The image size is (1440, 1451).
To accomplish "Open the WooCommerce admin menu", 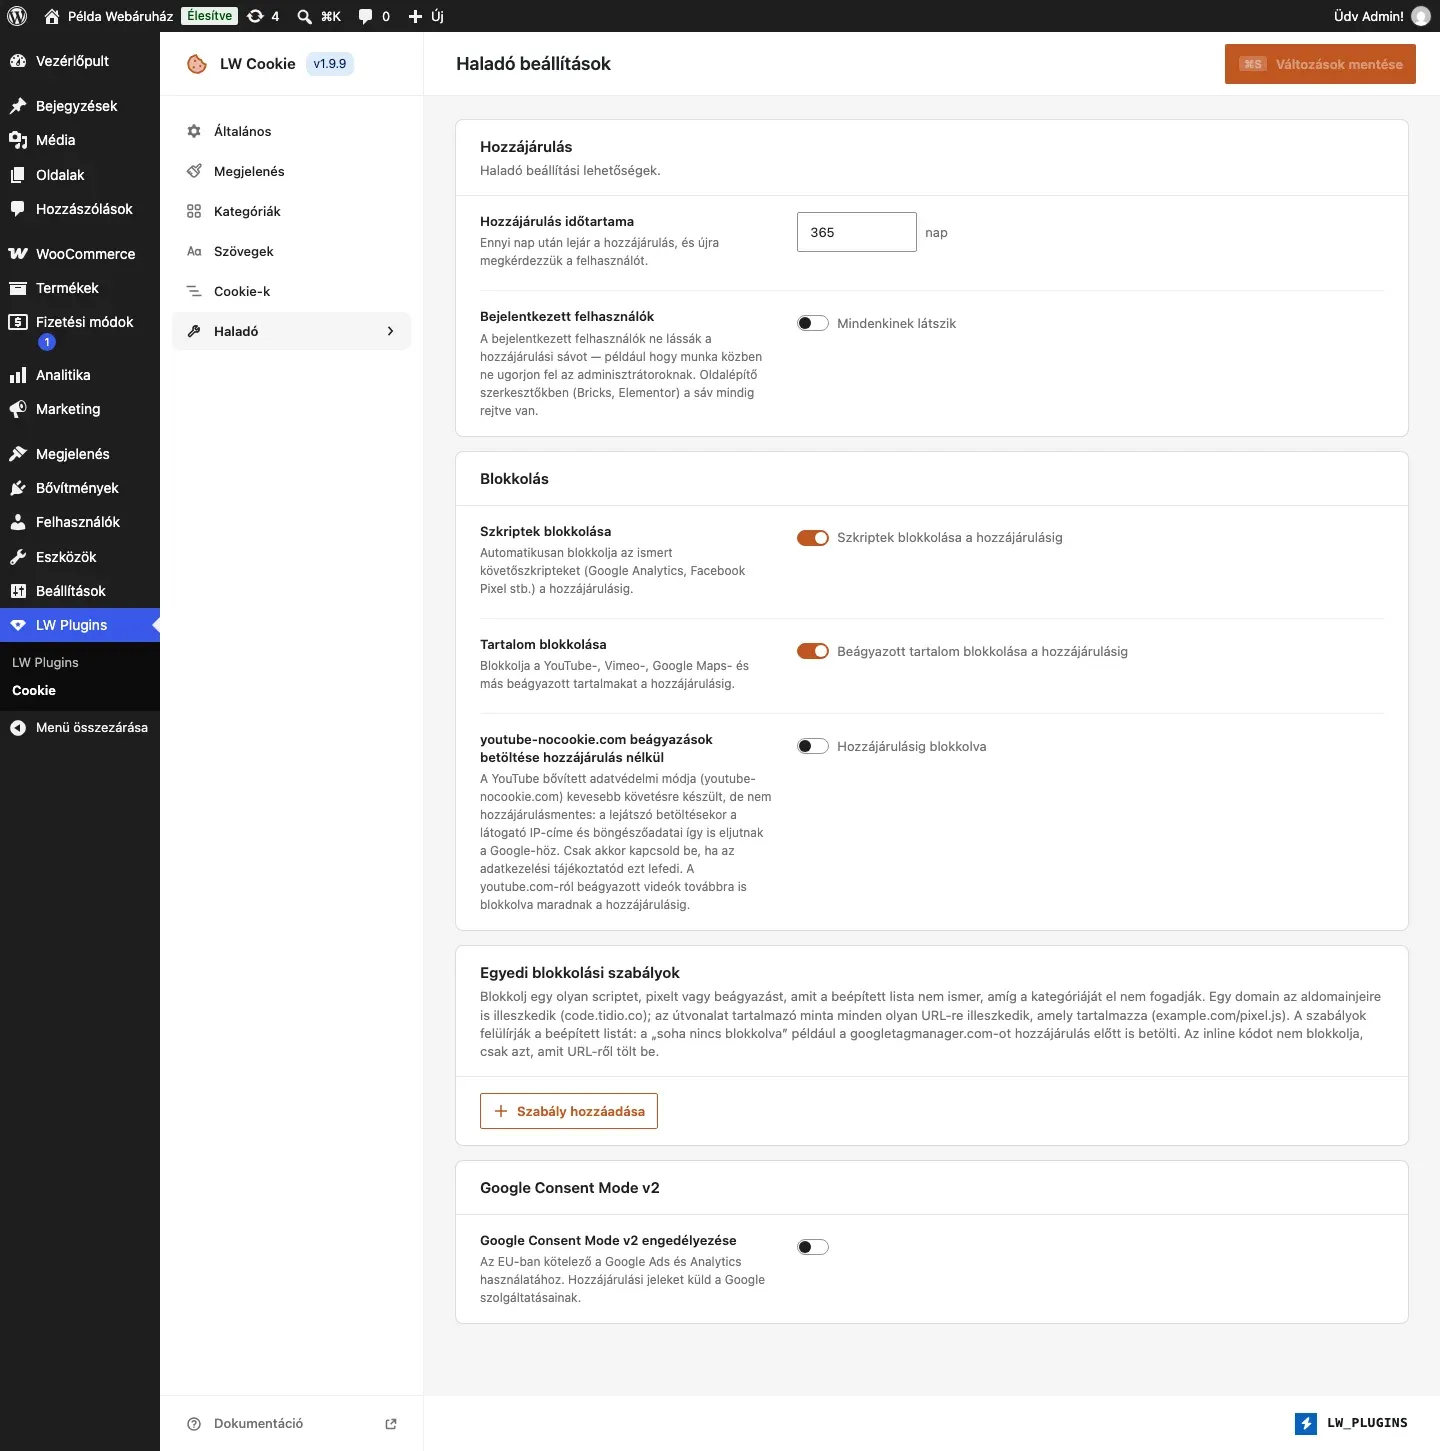I will tap(80, 254).
